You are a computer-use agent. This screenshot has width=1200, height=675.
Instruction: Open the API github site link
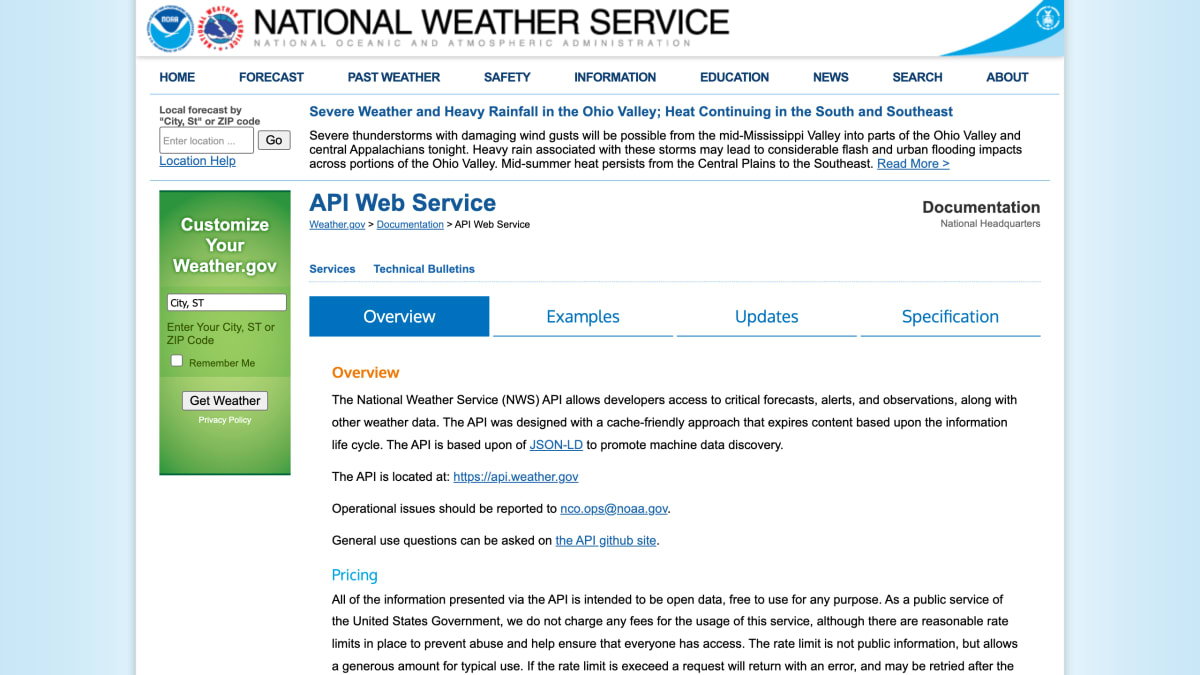click(x=606, y=541)
